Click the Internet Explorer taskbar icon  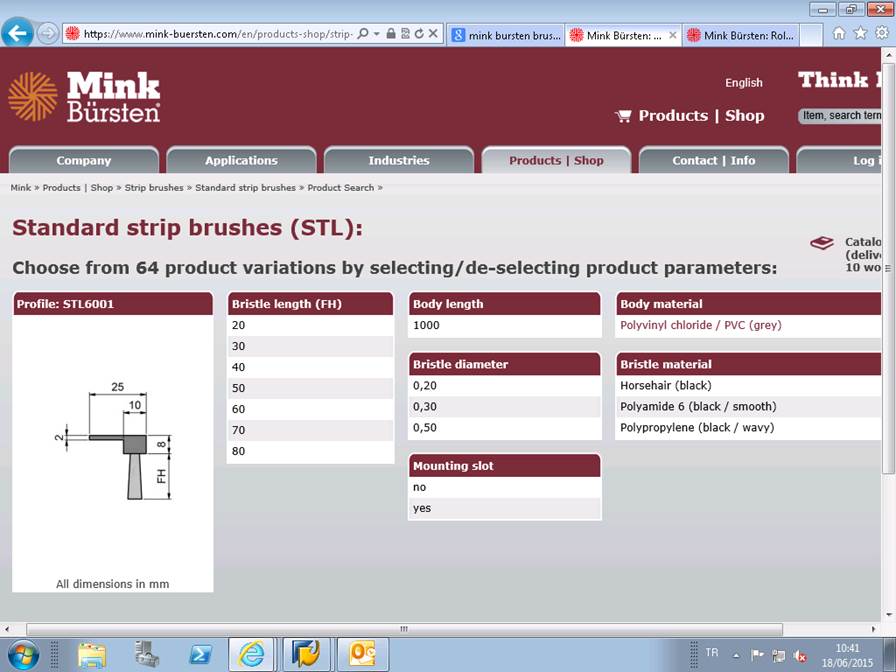(x=251, y=655)
